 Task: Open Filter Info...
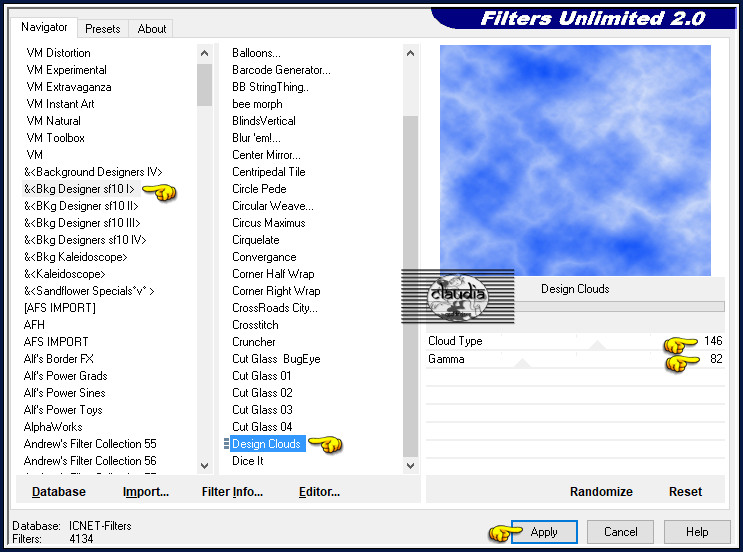coord(232,492)
